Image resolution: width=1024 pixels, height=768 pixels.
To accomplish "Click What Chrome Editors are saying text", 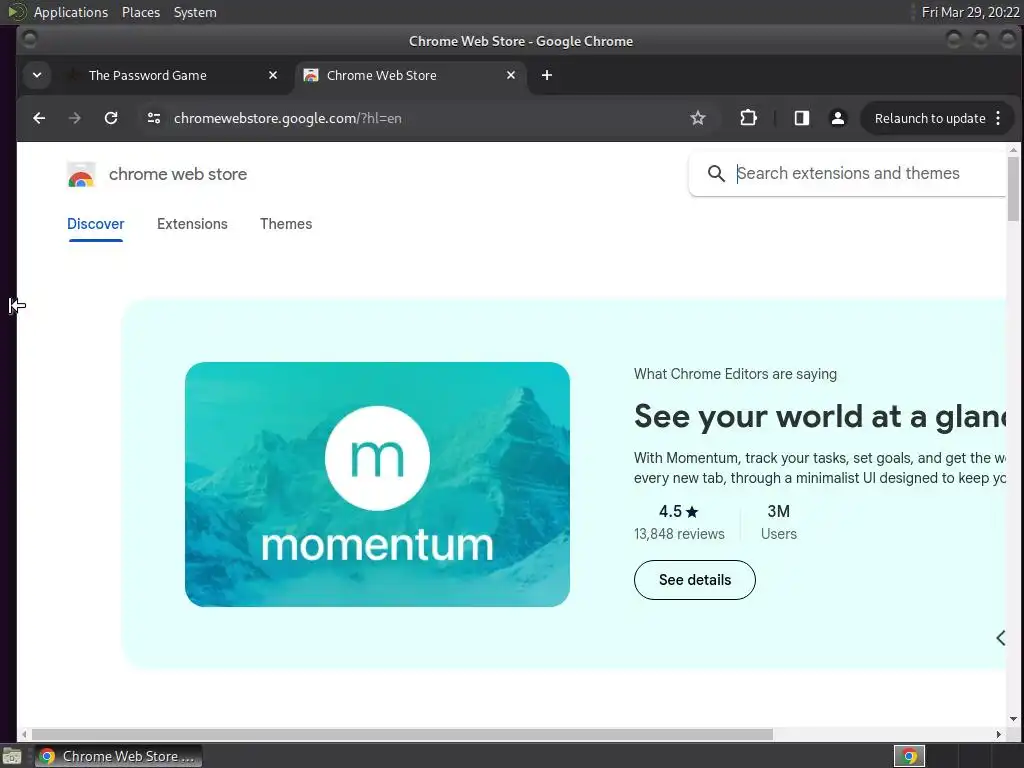I will [x=735, y=374].
